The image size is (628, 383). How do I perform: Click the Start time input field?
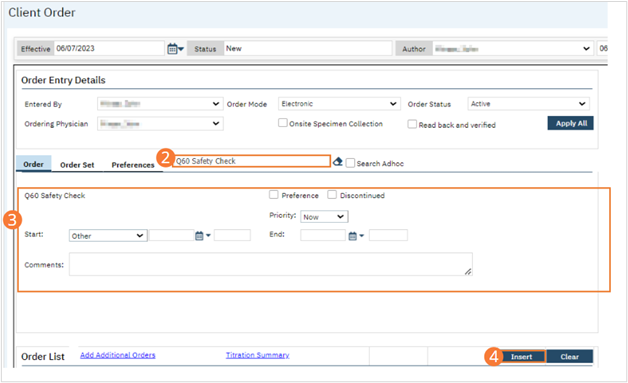[232, 235]
